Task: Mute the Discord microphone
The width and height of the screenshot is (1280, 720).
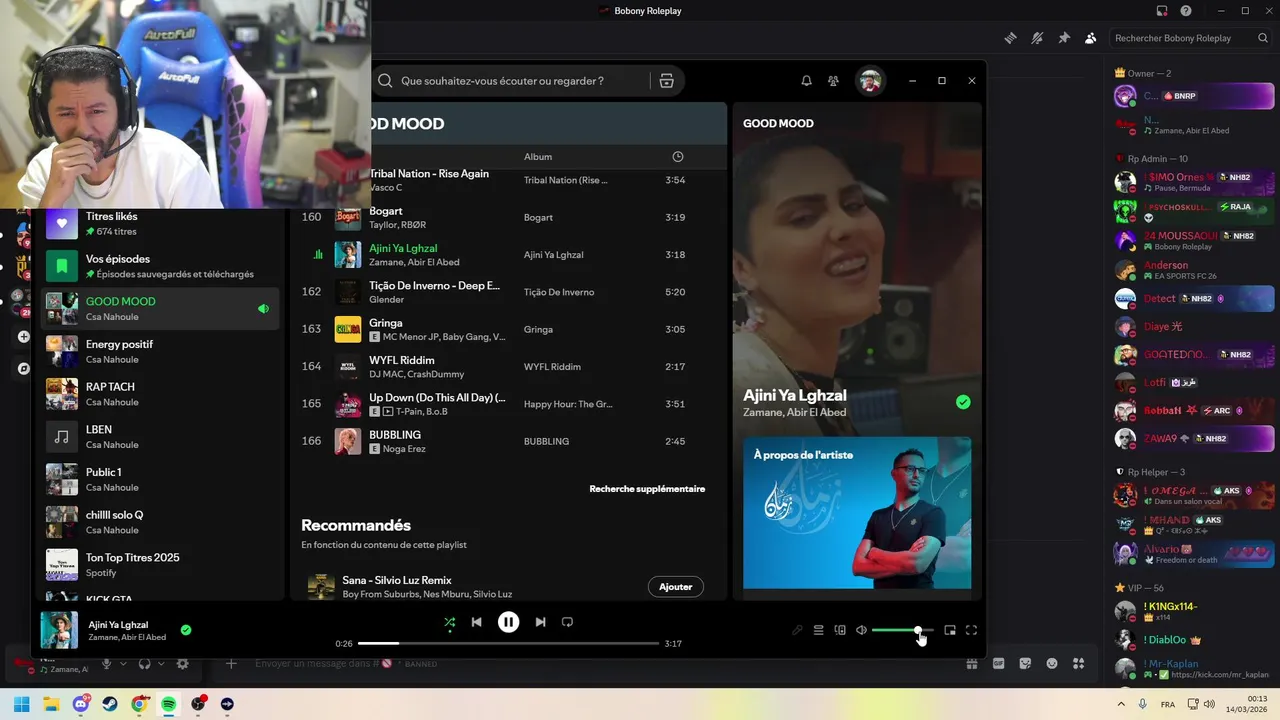Action: 106,664
